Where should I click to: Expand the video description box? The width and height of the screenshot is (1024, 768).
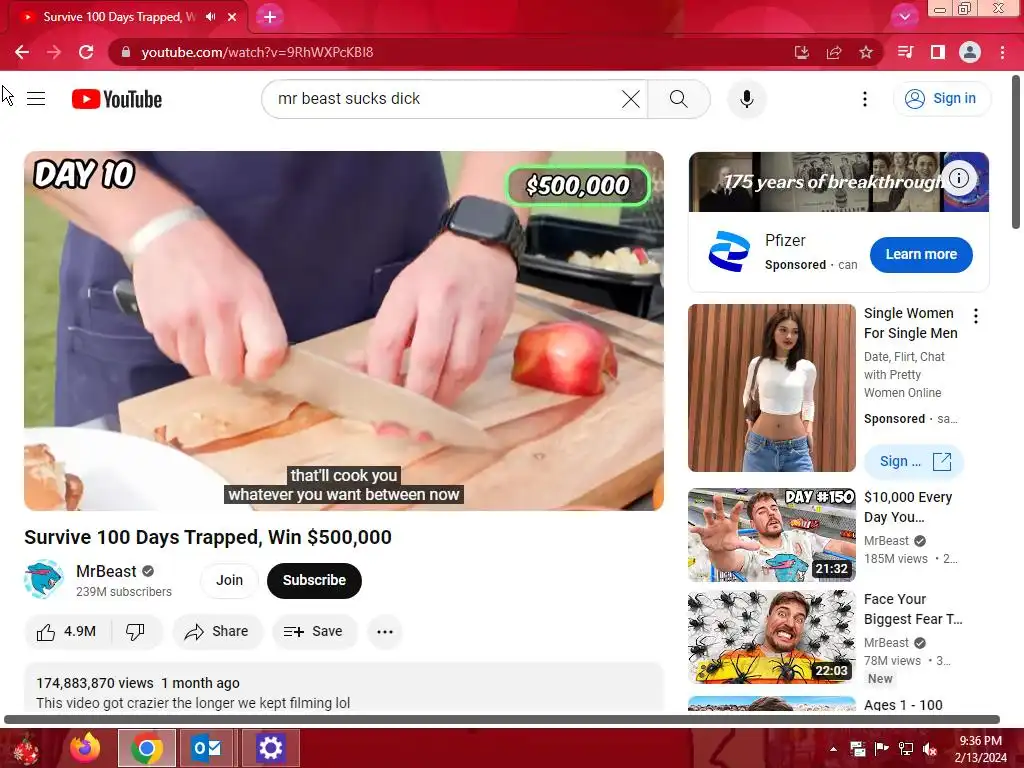click(344, 688)
